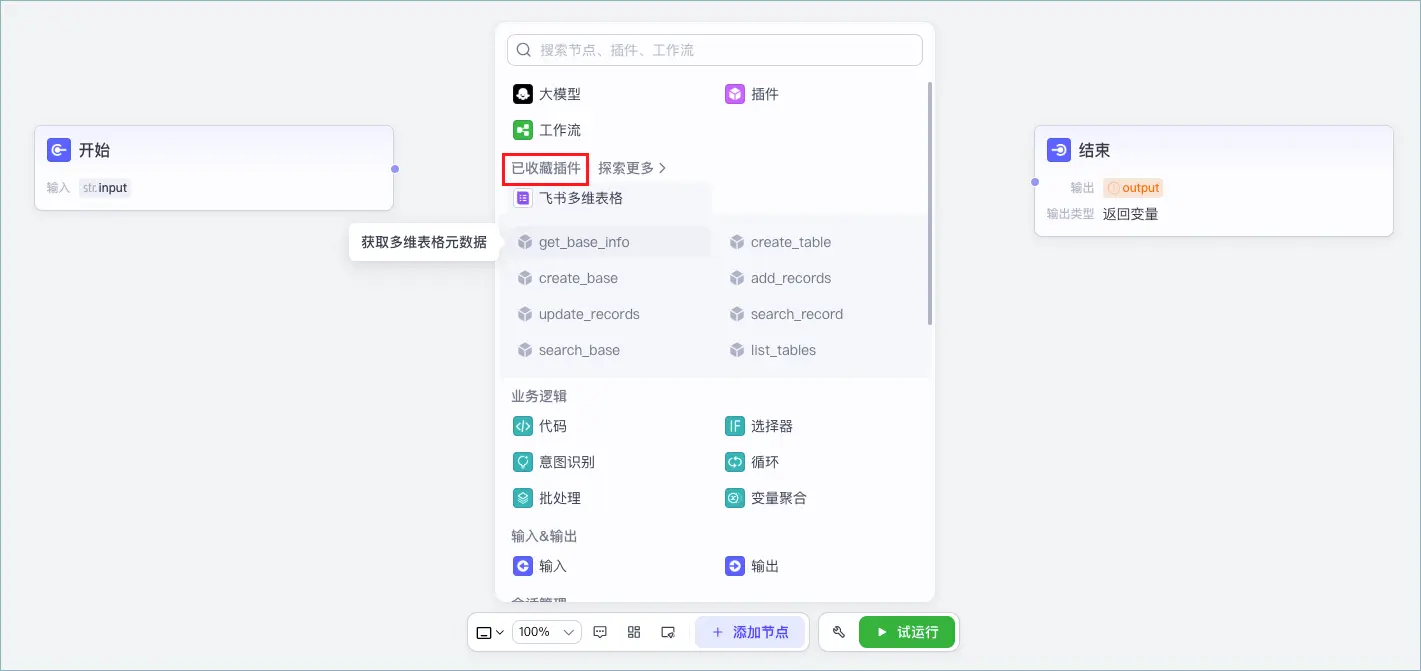This screenshot has width=1421, height=671.
Task: Insert an 输出 node
Action: [x=752, y=566]
